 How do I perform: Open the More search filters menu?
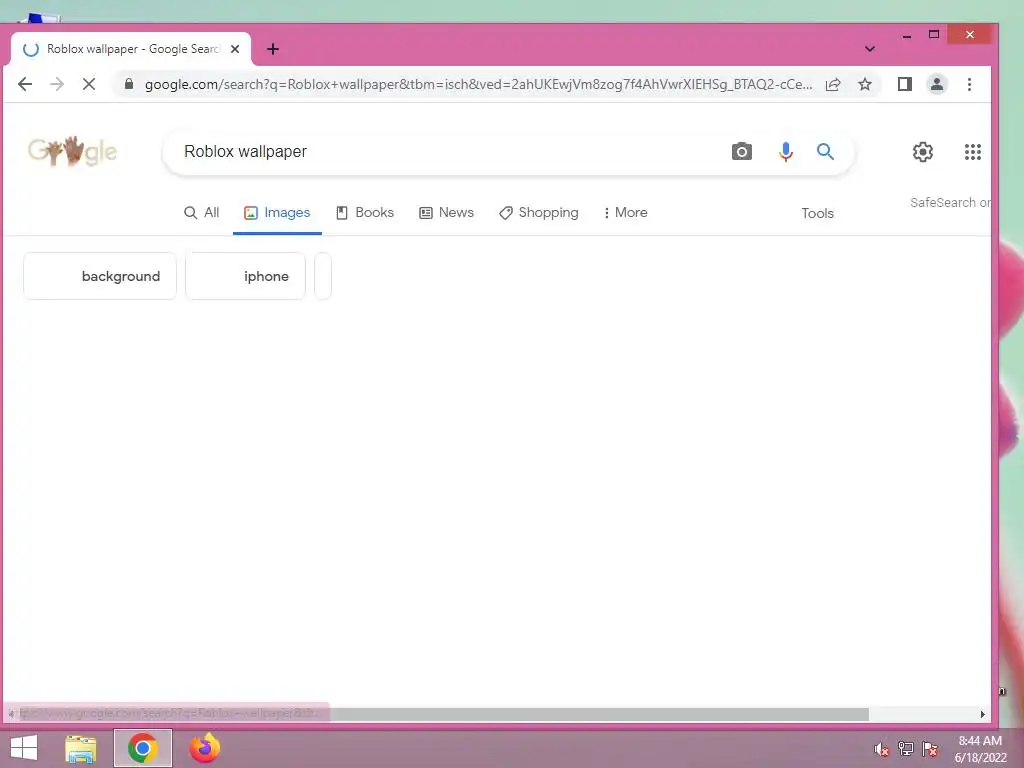tap(625, 212)
